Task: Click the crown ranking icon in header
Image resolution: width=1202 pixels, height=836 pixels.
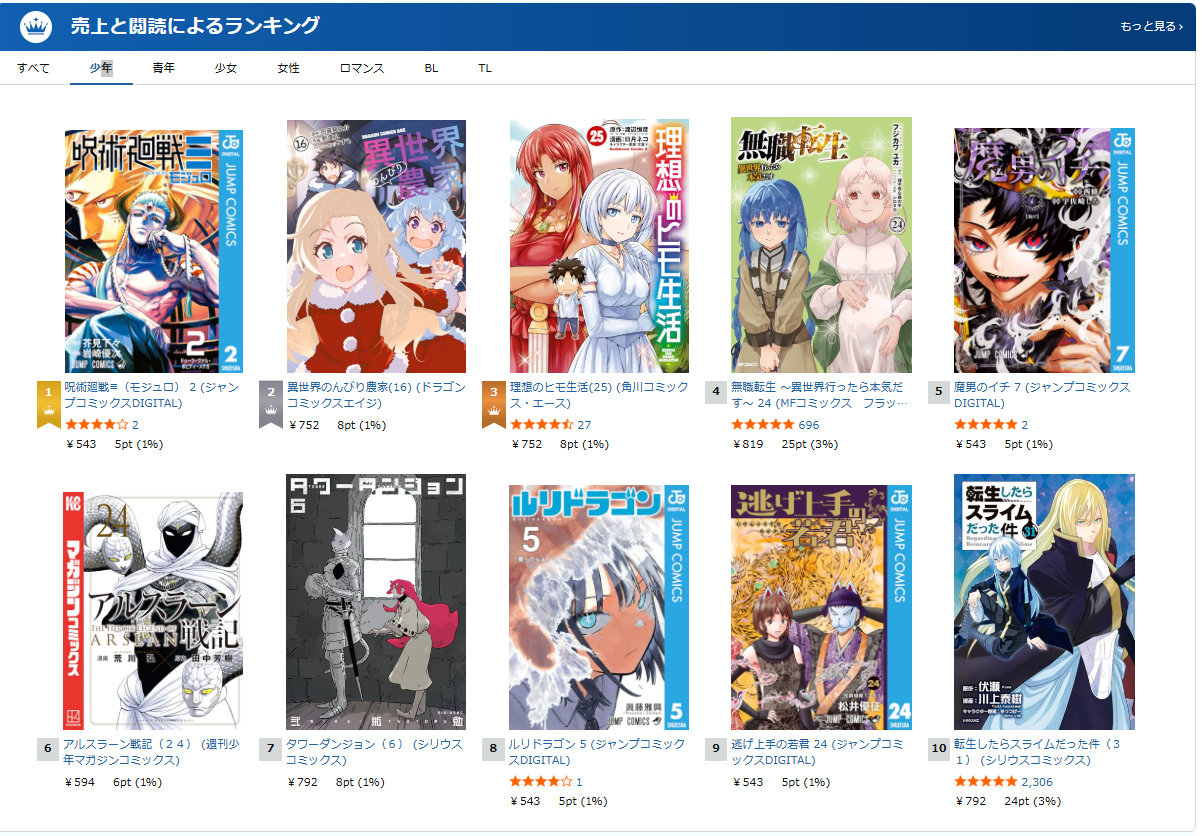Action: point(36,25)
